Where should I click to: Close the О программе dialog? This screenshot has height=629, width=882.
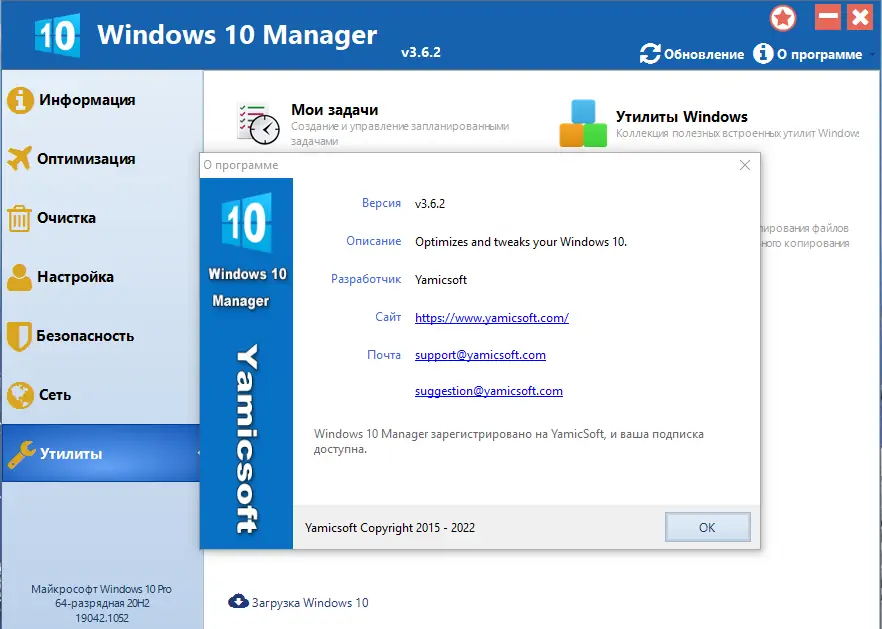tap(745, 165)
